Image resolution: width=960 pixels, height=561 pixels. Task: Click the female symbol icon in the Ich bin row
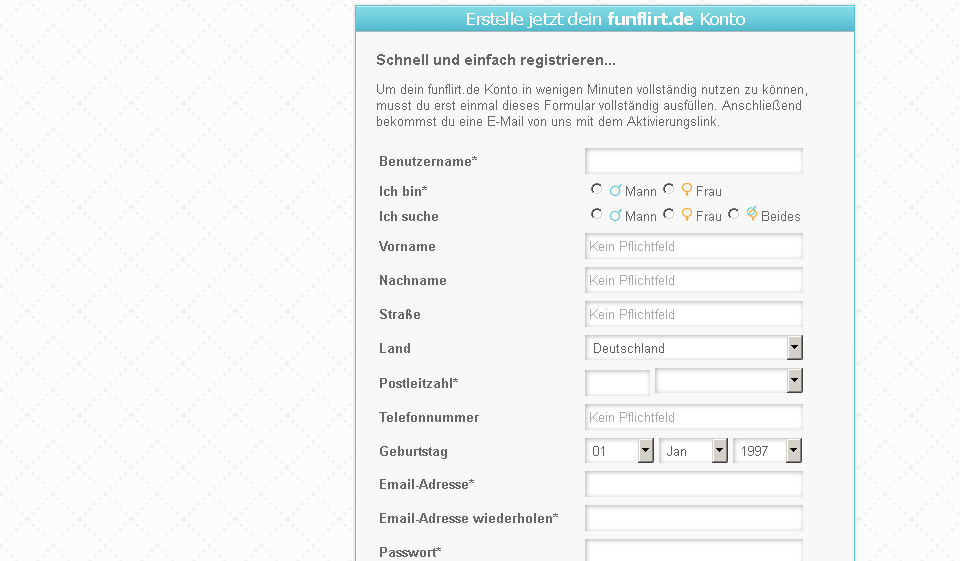pos(687,189)
